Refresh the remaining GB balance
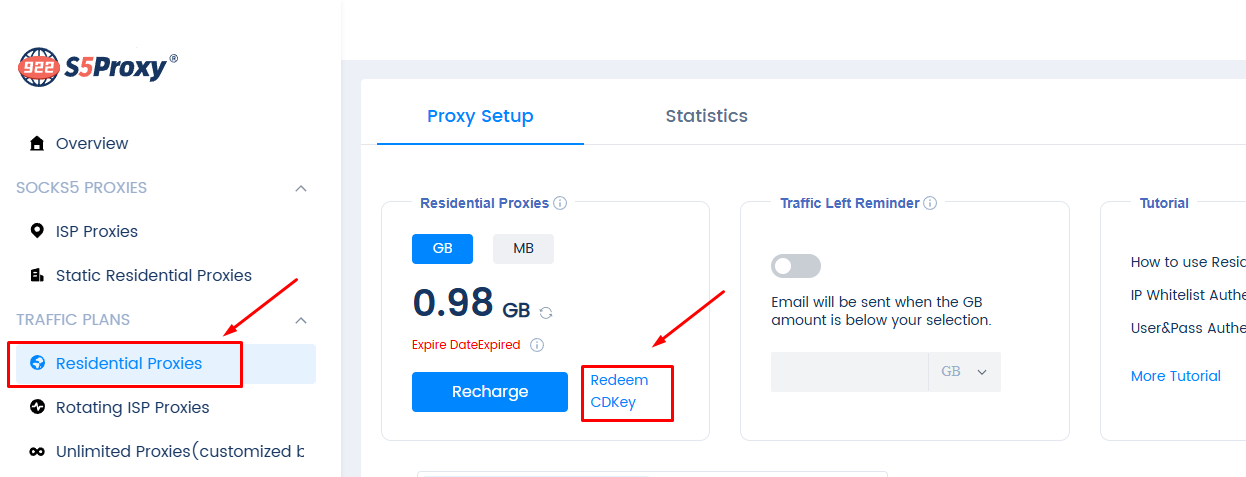Screen dimensions: 1246x477 click(x=546, y=312)
